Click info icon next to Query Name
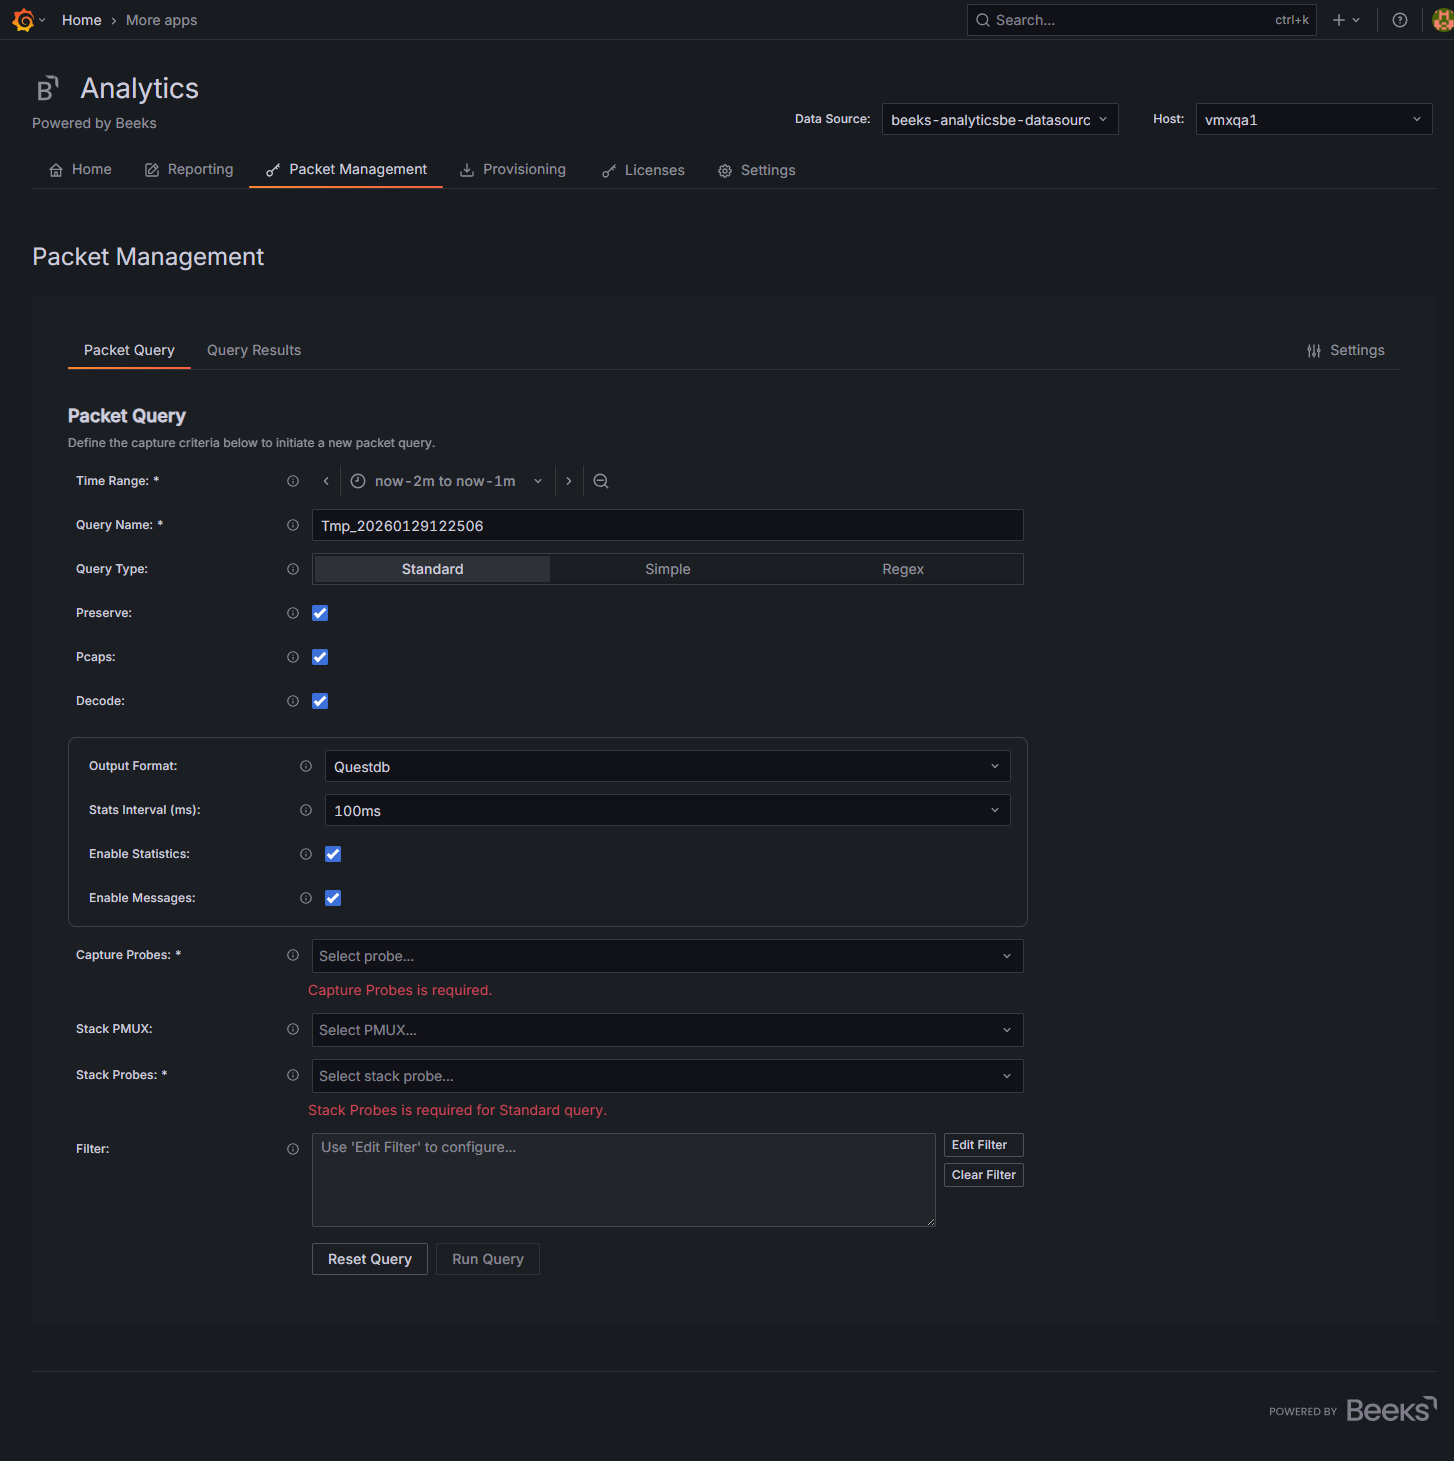 (293, 525)
